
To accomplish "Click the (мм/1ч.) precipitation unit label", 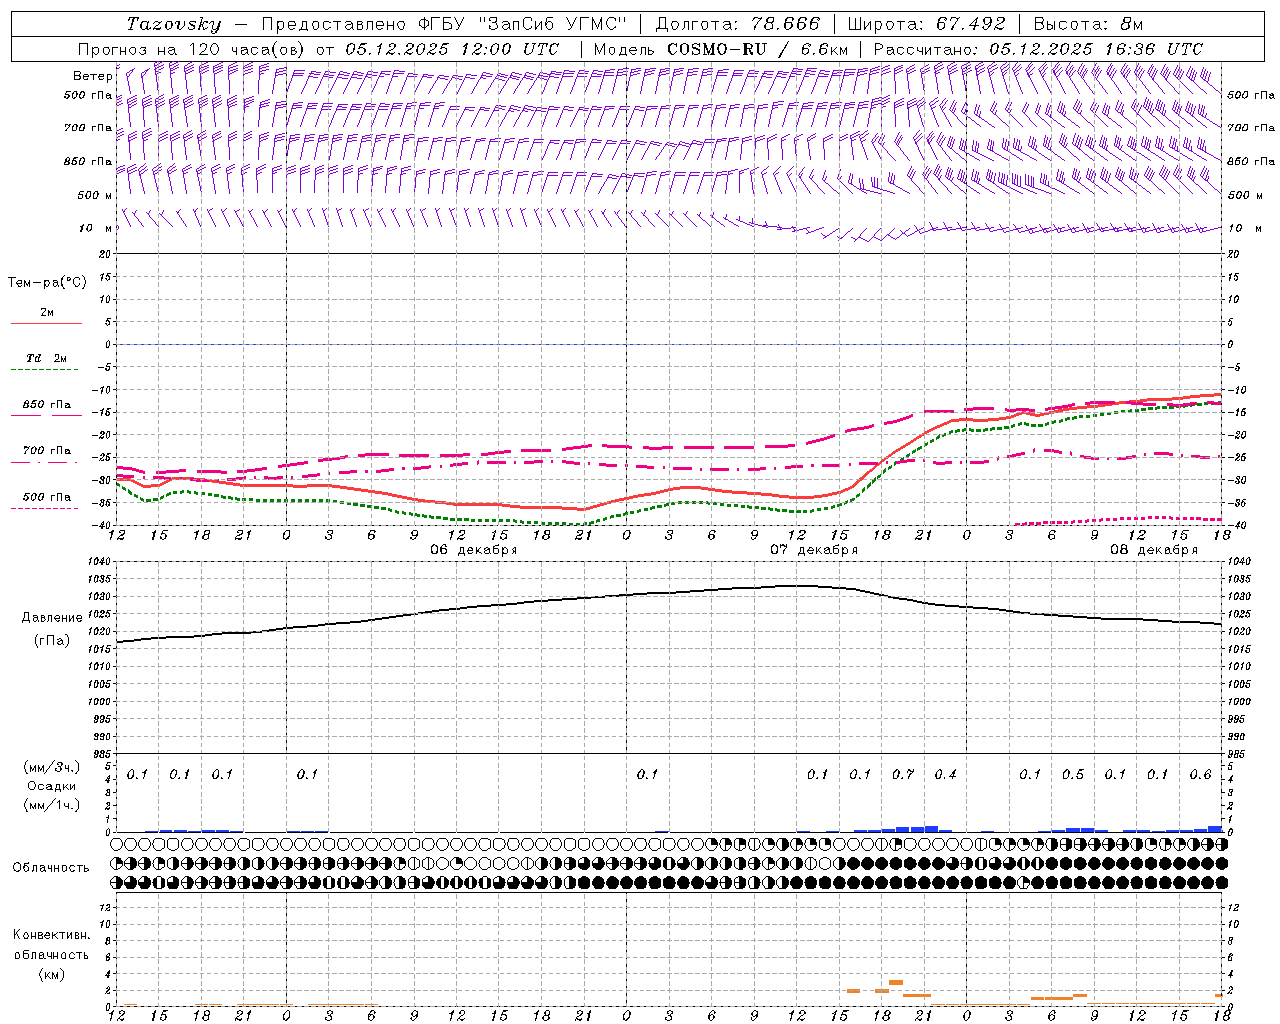I will (x=51, y=805).
